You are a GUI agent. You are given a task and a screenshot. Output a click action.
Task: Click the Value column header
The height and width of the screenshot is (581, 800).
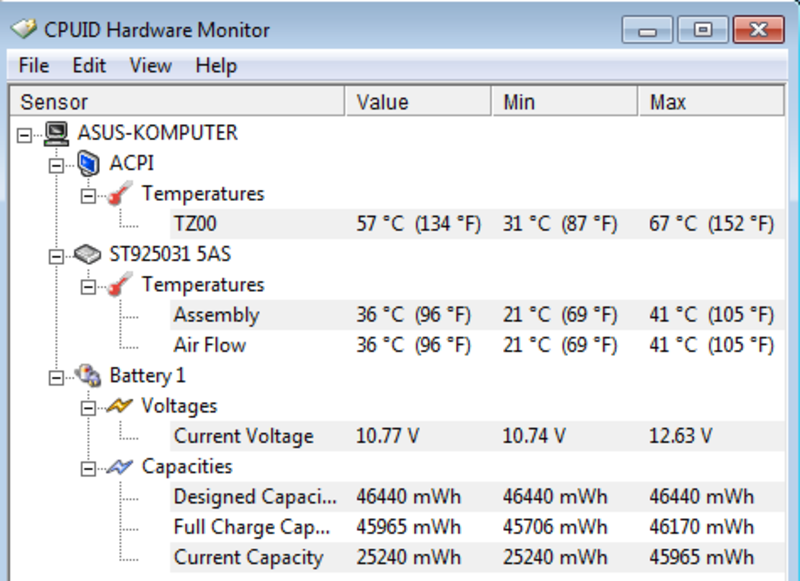pos(418,102)
